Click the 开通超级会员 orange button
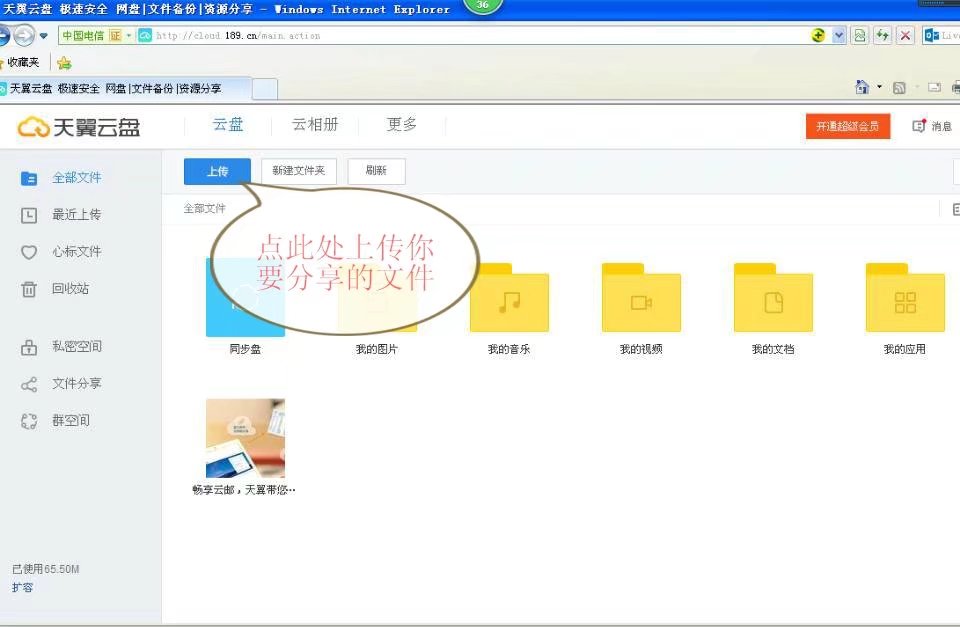 [x=847, y=126]
